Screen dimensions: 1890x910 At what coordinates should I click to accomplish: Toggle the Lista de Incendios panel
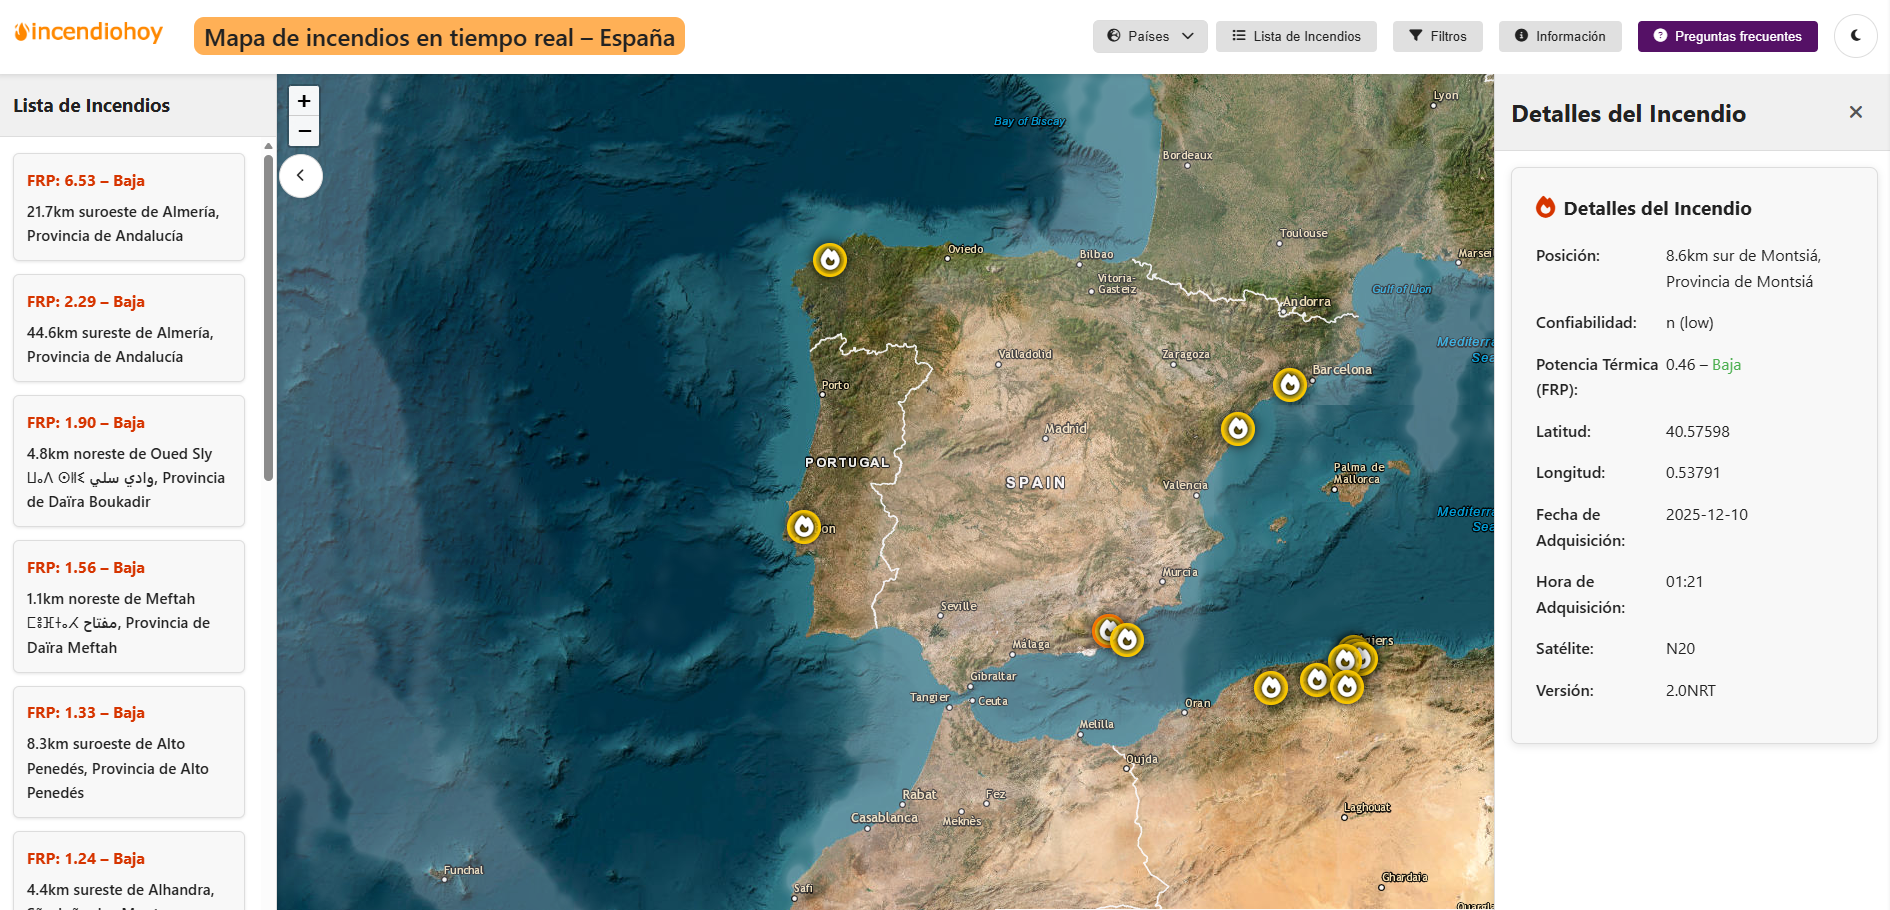[1296, 36]
